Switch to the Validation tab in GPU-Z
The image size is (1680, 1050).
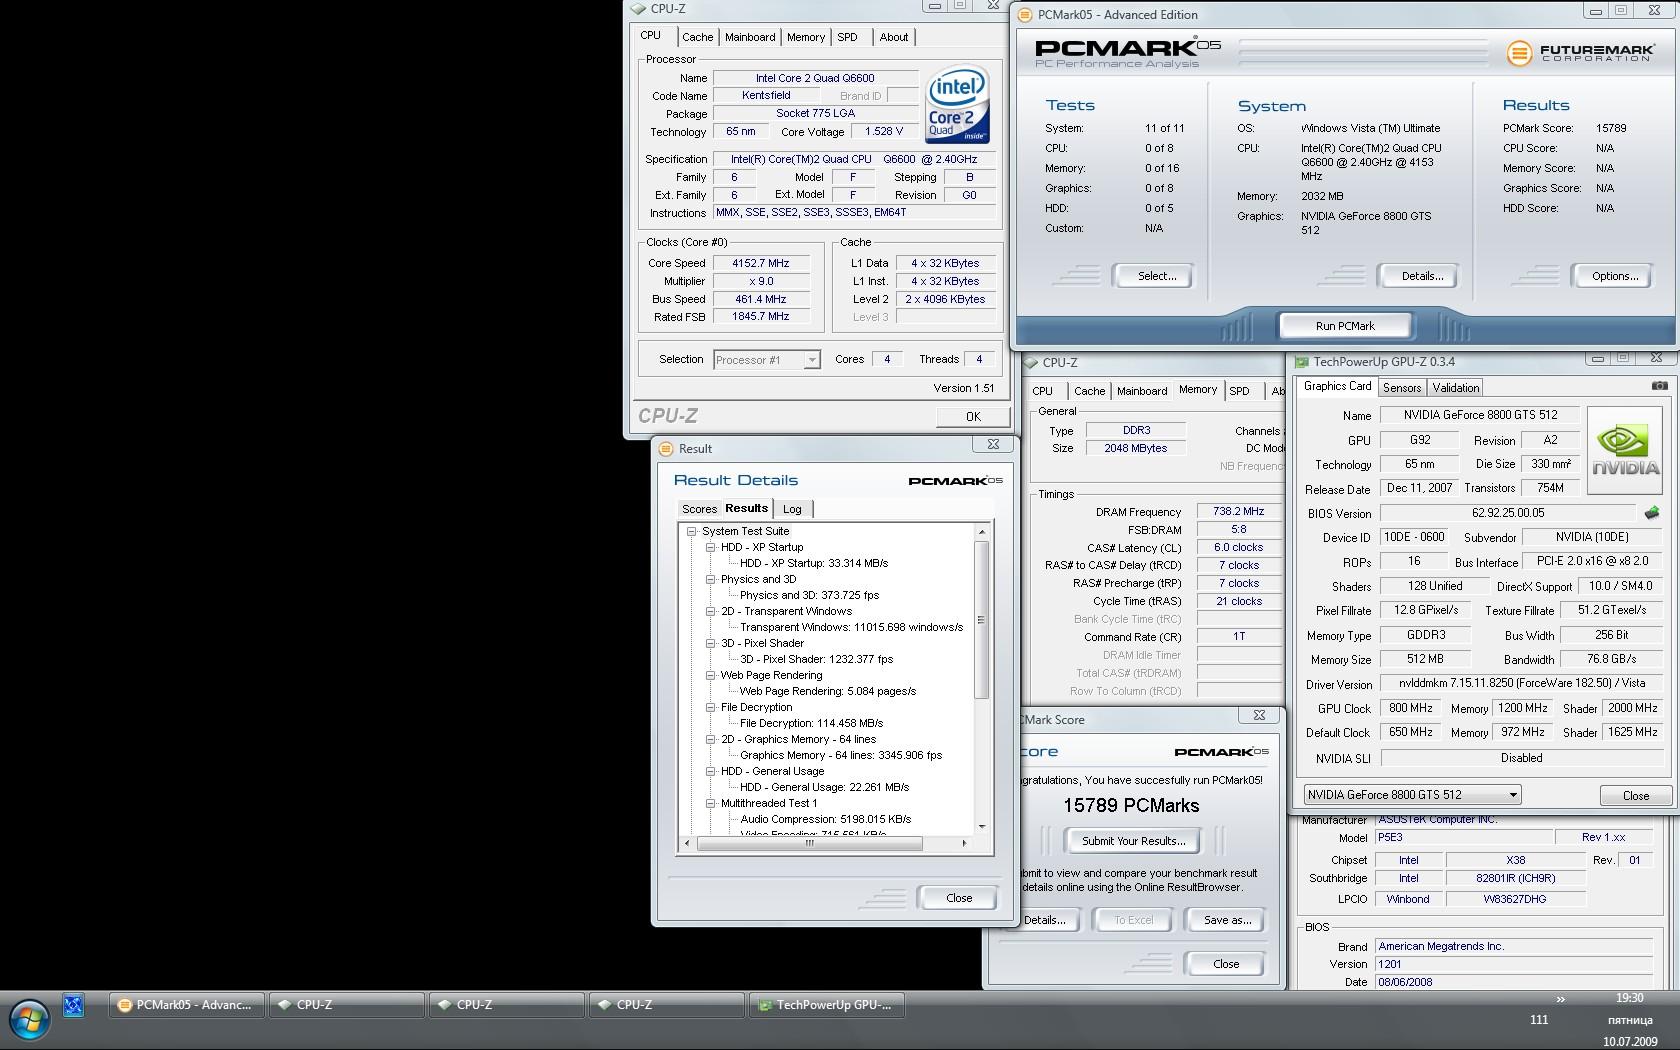click(x=1455, y=388)
